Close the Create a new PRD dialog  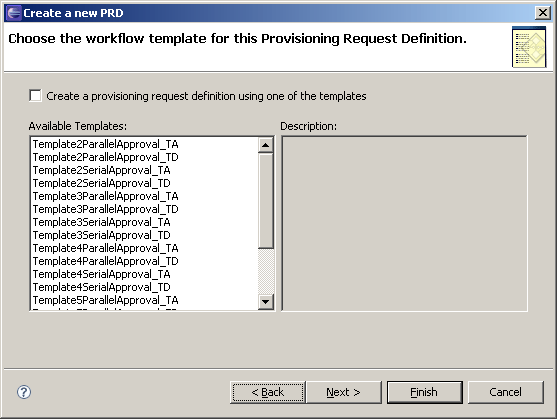point(542,13)
